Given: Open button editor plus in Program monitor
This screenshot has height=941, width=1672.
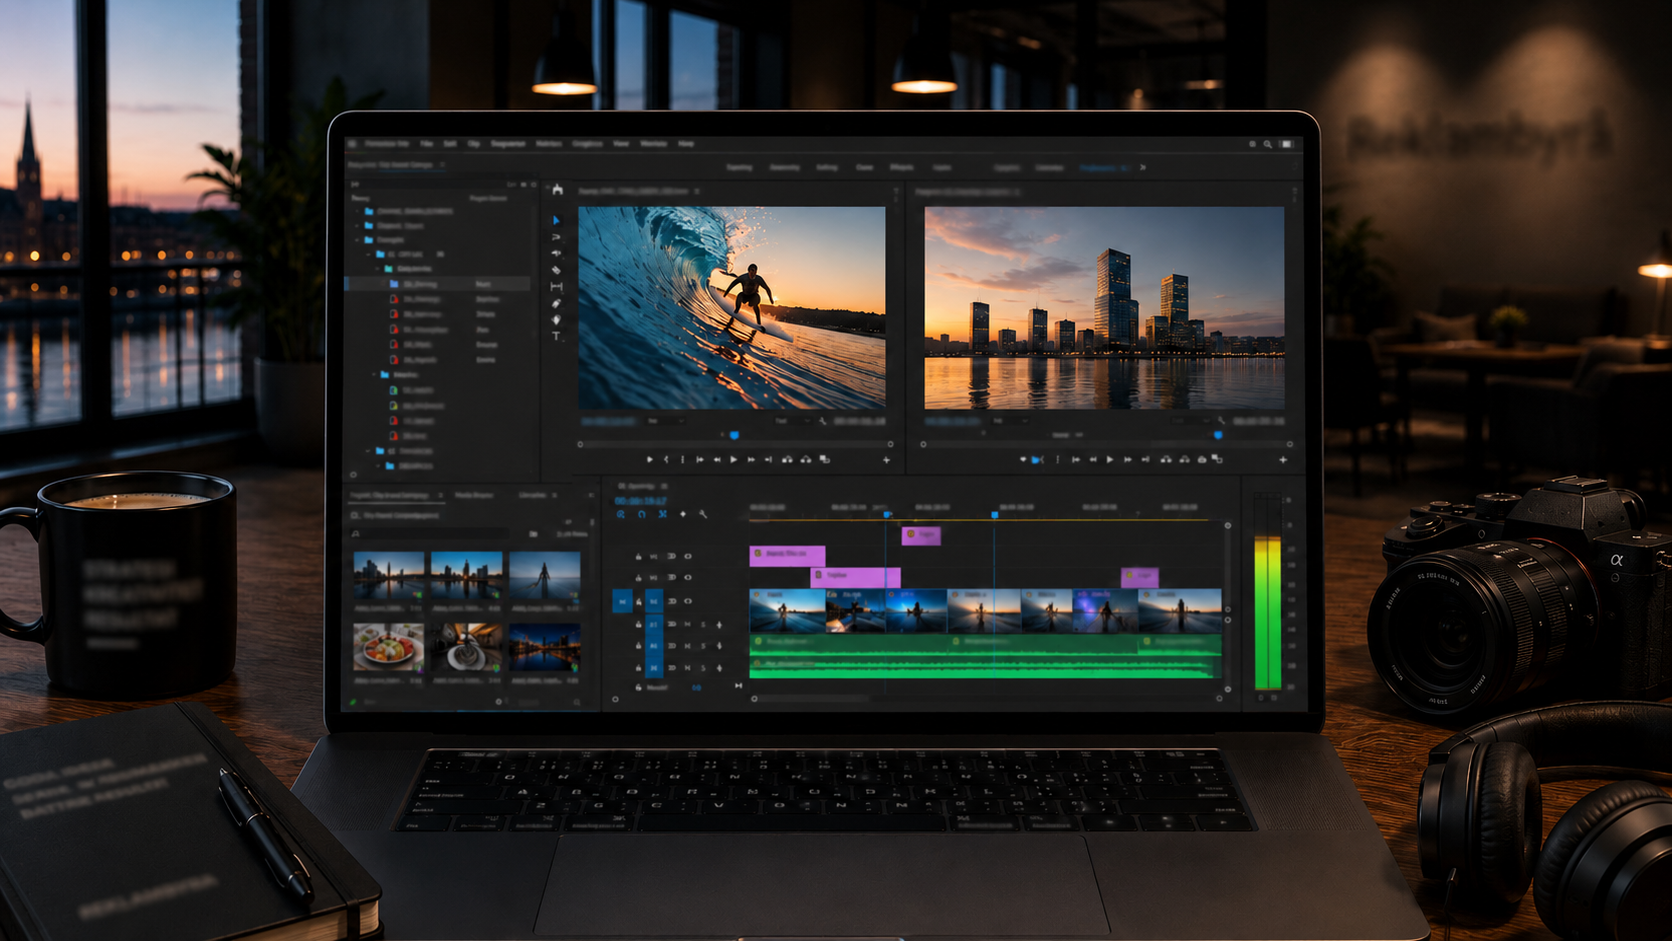Looking at the screenshot, I should click(x=1283, y=460).
